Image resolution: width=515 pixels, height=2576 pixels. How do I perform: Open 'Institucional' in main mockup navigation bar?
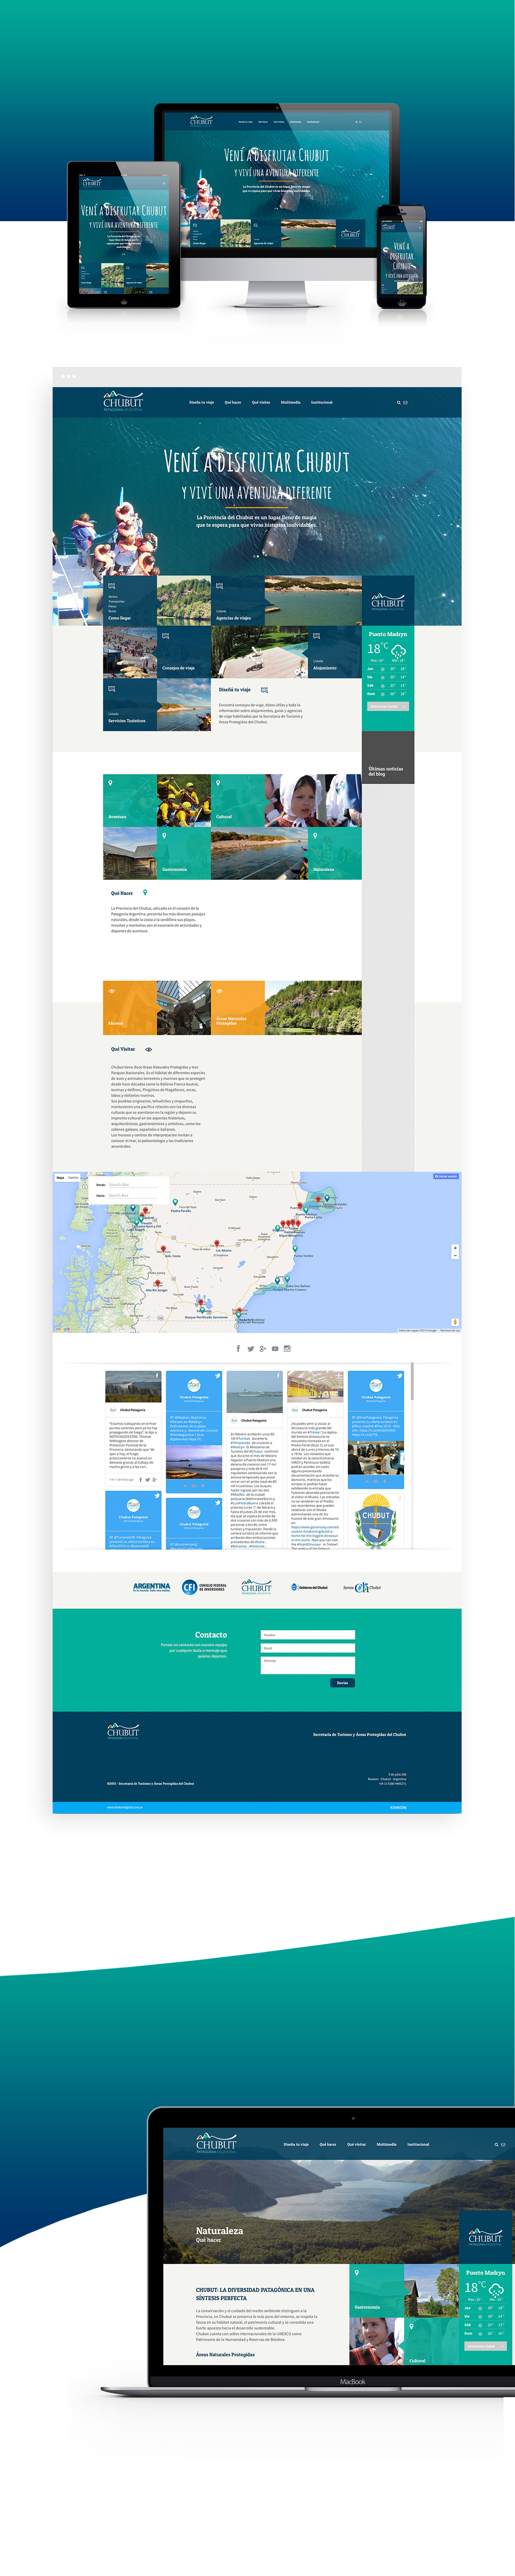point(321,402)
